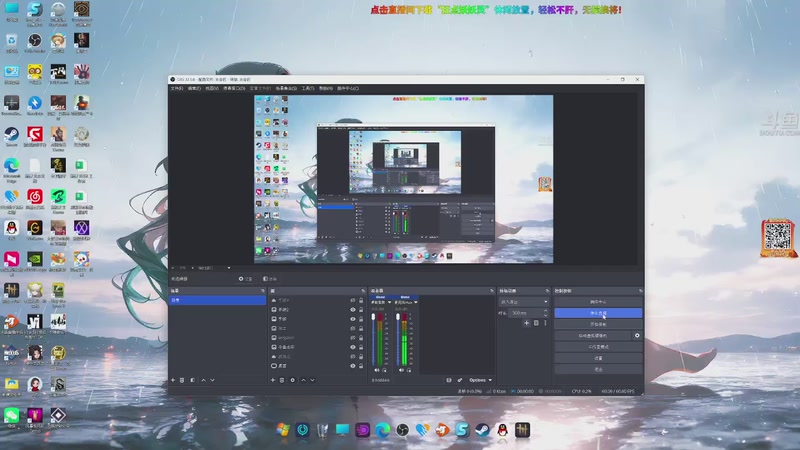Click the 启动虚拟摄像机 virtual camera button
This screenshot has height=450, width=800.
tap(593, 336)
